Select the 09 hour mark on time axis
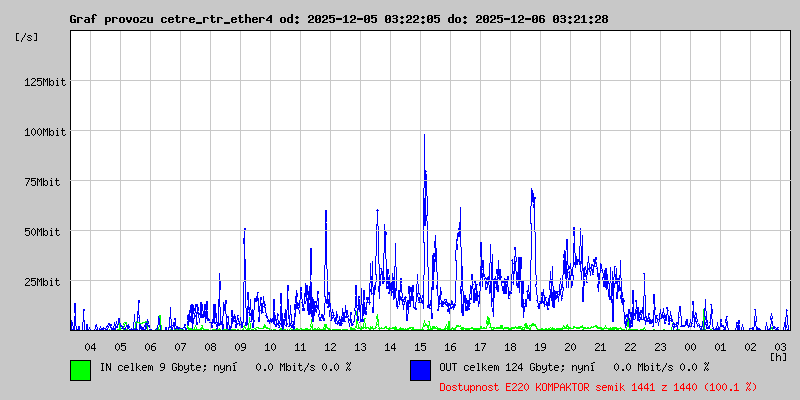 pyautogui.click(x=240, y=346)
